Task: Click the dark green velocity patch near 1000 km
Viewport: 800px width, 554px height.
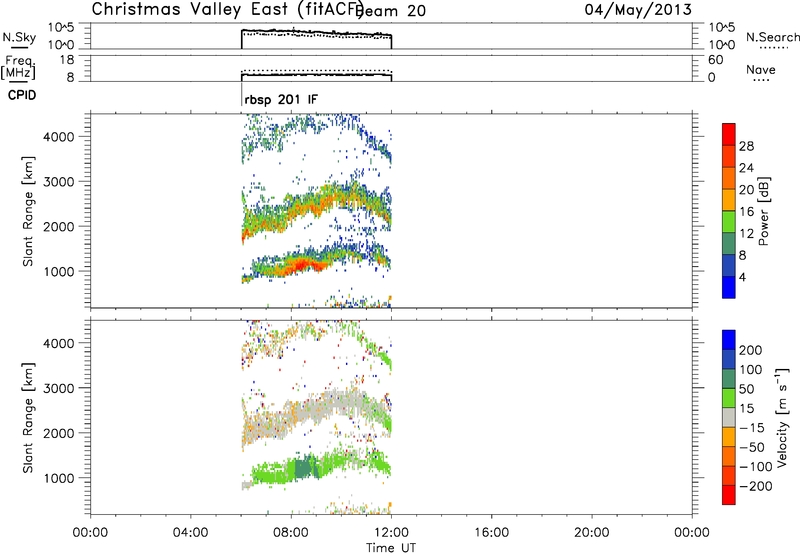Action: tap(304, 467)
